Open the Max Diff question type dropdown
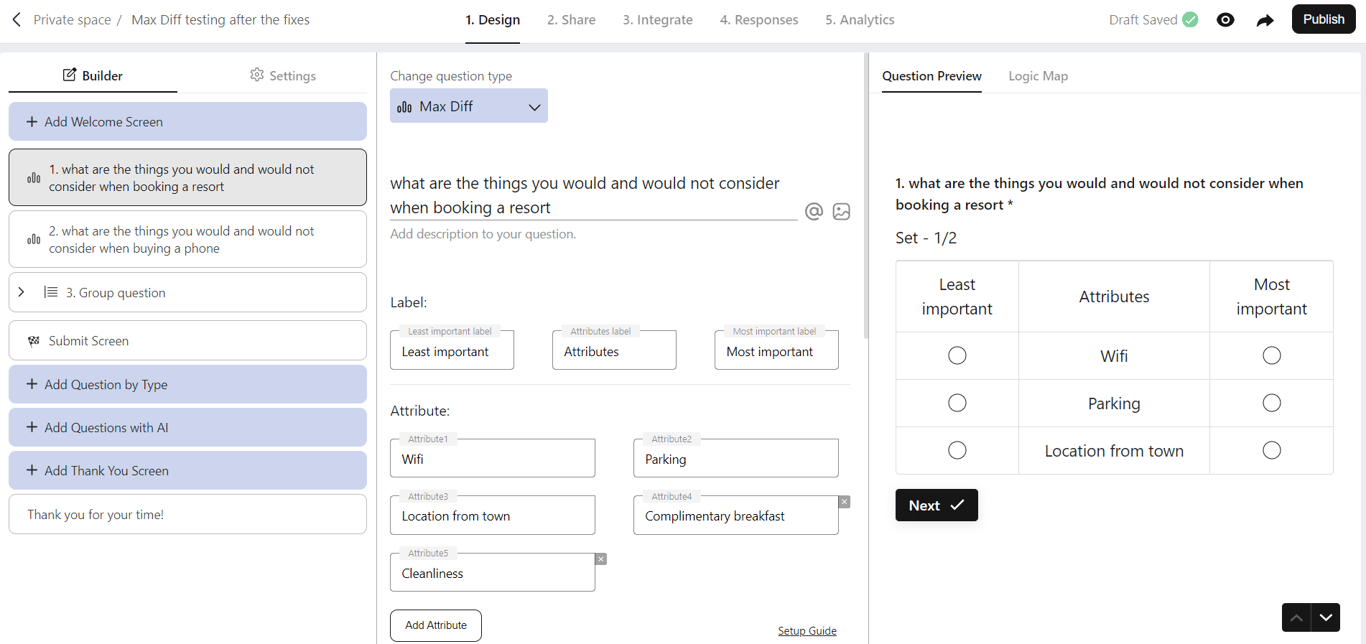Screen dimensions: 1366x644 pos(469,106)
